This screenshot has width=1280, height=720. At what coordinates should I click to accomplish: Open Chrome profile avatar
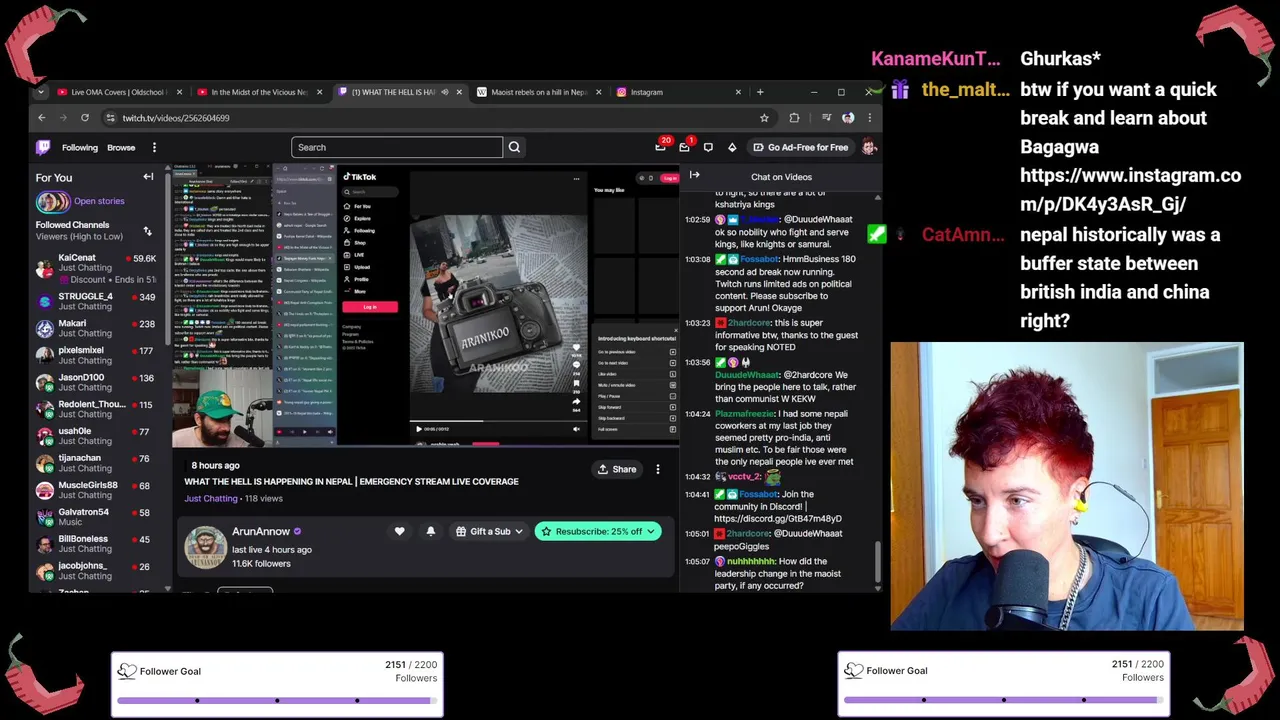[848, 117]
